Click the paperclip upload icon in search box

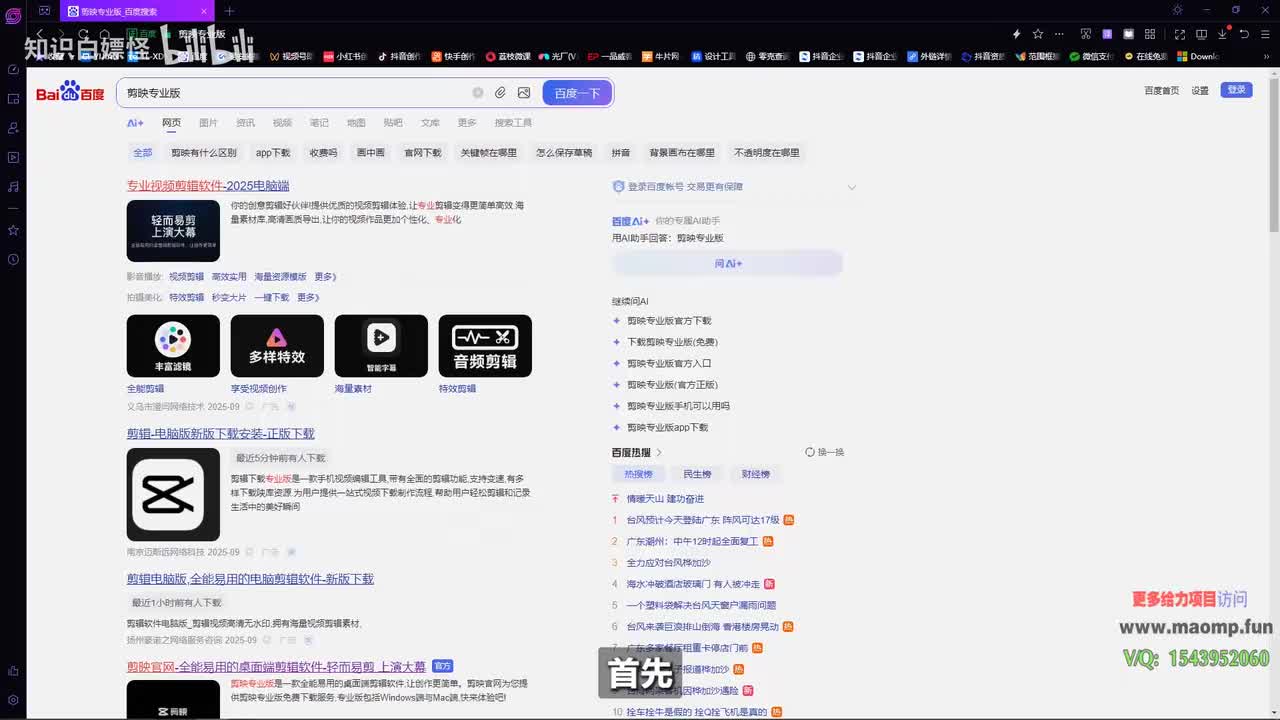point(501,93)
